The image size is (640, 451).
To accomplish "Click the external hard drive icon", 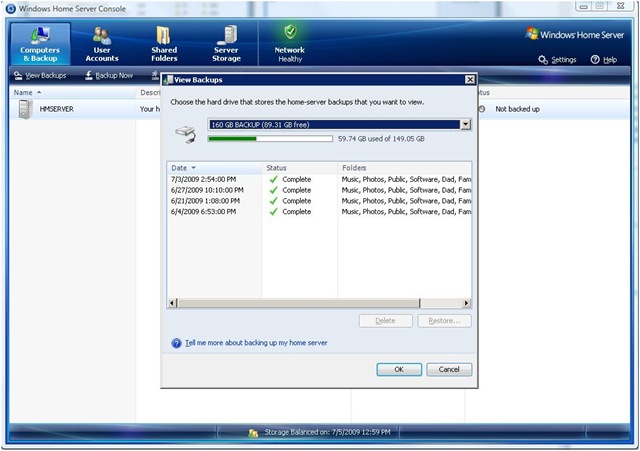I will (186, 134).
